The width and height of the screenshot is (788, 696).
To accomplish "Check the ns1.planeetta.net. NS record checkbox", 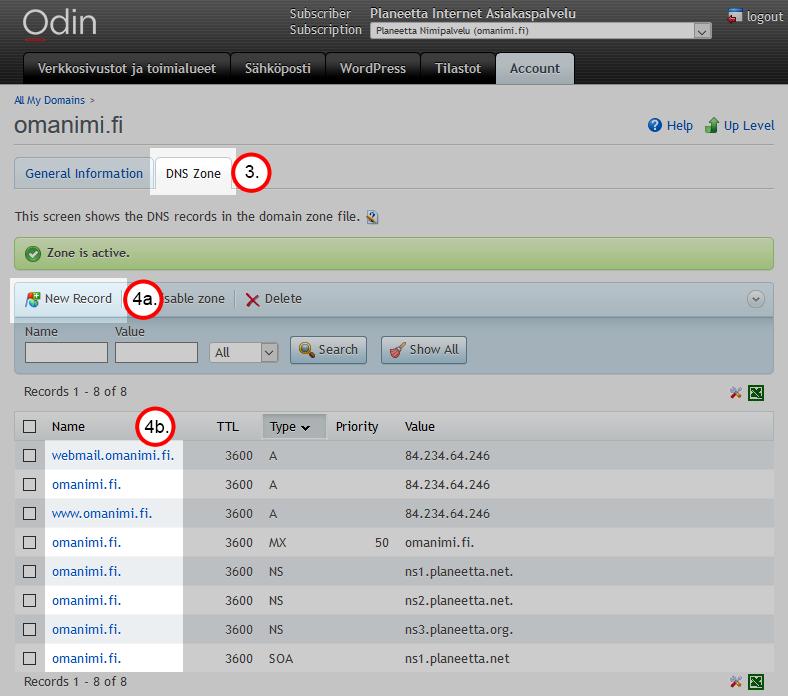I will coord(30,571).
